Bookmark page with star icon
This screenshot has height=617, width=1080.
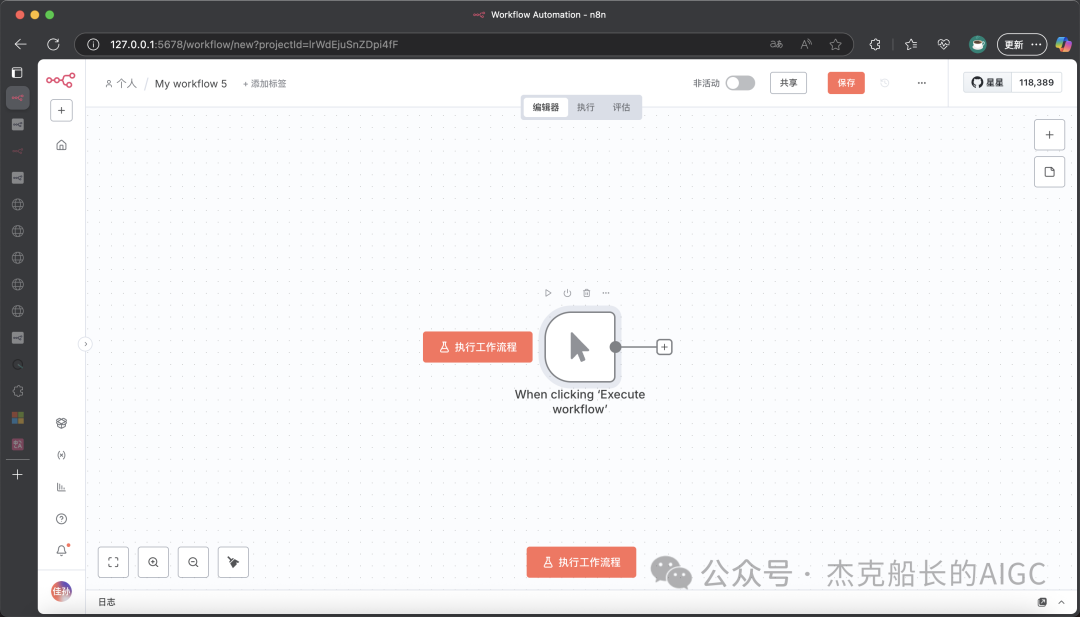pyautogui.click(x=835, y=44)
